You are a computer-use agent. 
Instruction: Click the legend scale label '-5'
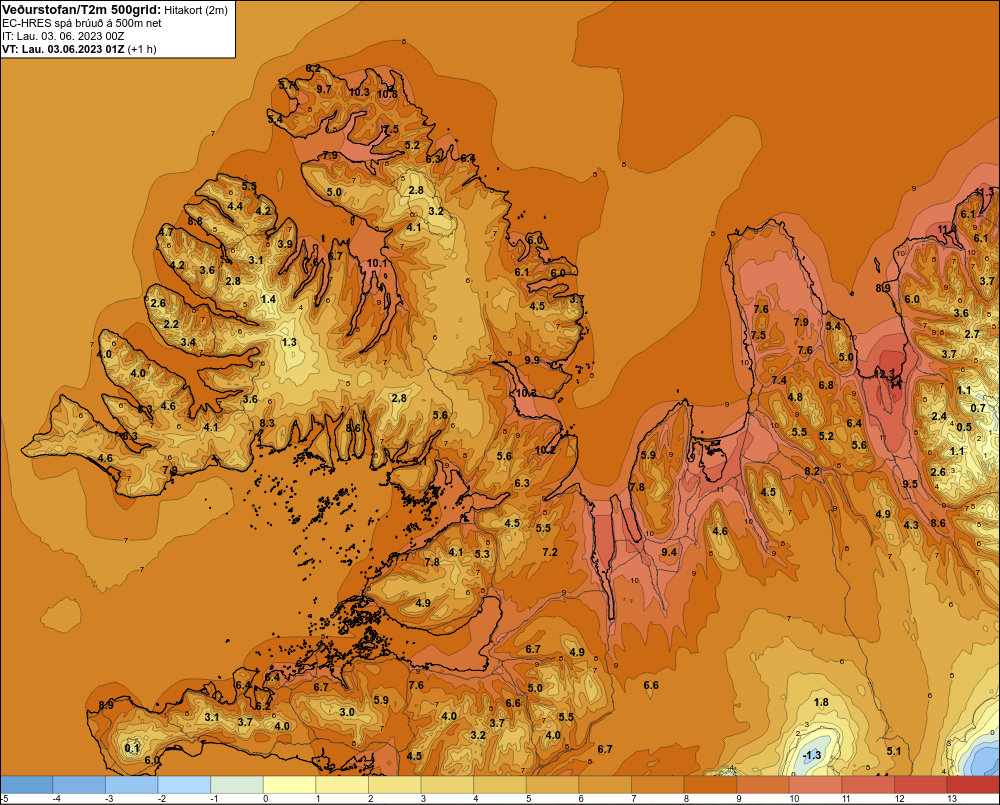[x=4, y=799]
